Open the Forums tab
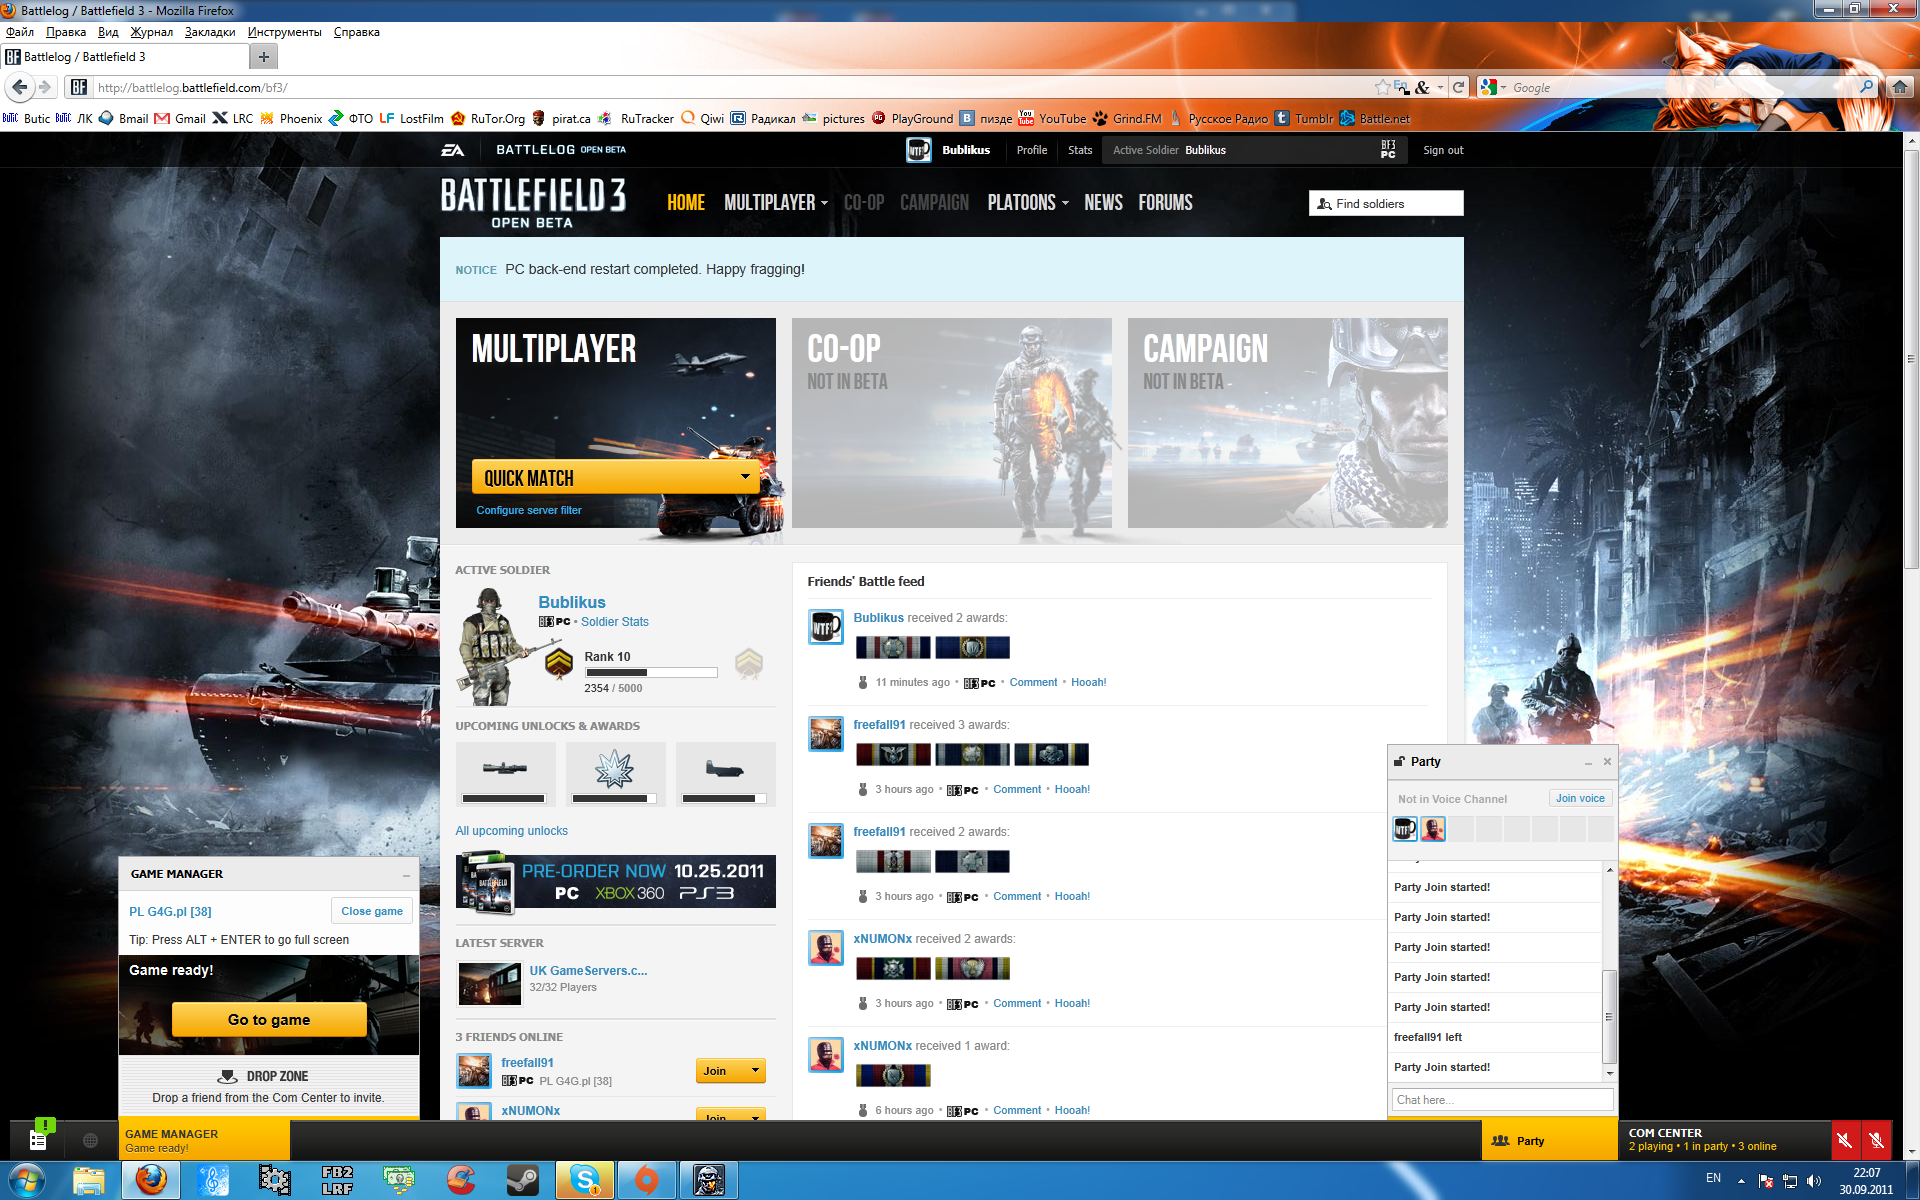 click(1165, 203)
